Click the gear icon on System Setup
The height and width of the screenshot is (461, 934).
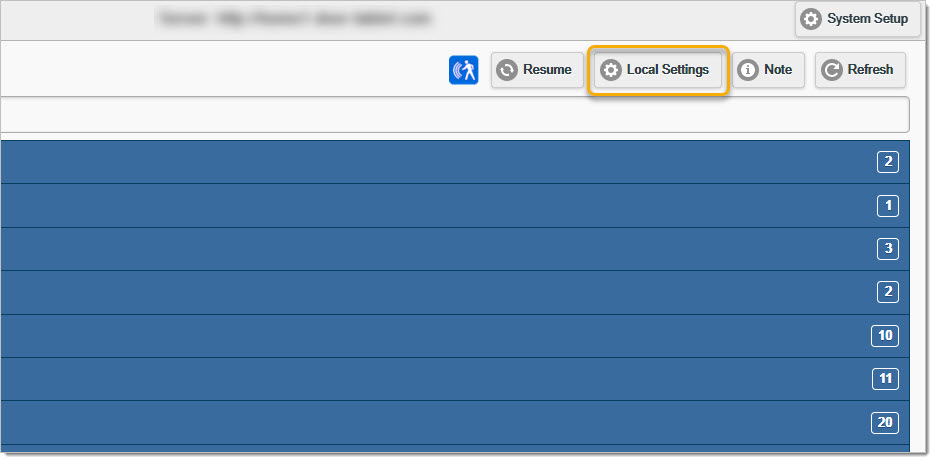(810, 19)
